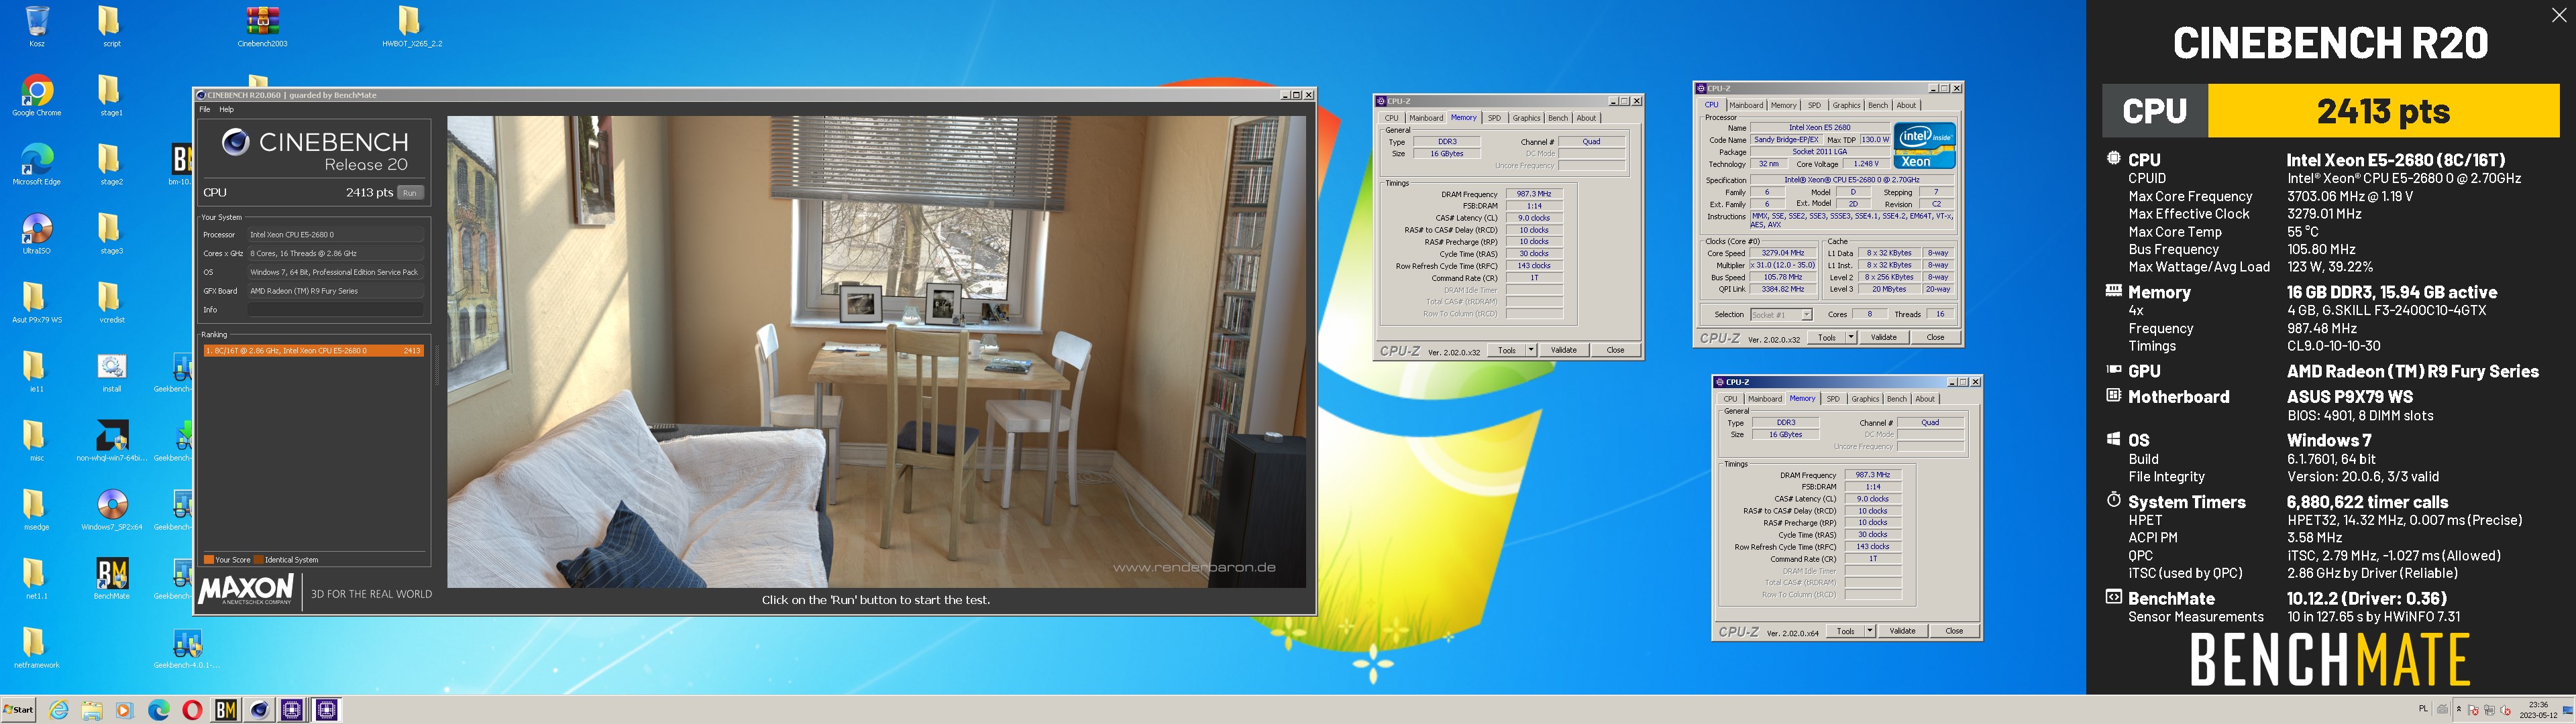The height and width of the screenshot is (724, 2576).
Task: Click the Info field in Your System
Action: pos(335,310)
